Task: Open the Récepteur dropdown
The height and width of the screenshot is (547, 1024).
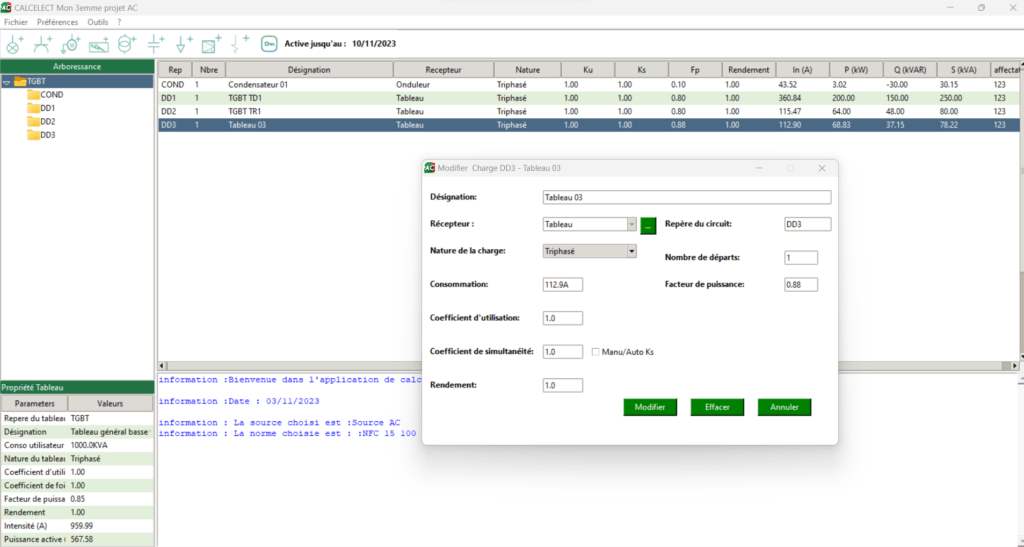Action: tap(632, 225)
